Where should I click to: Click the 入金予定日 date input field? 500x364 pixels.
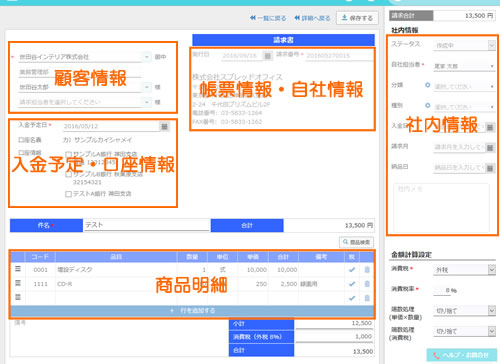pos(112,126)
